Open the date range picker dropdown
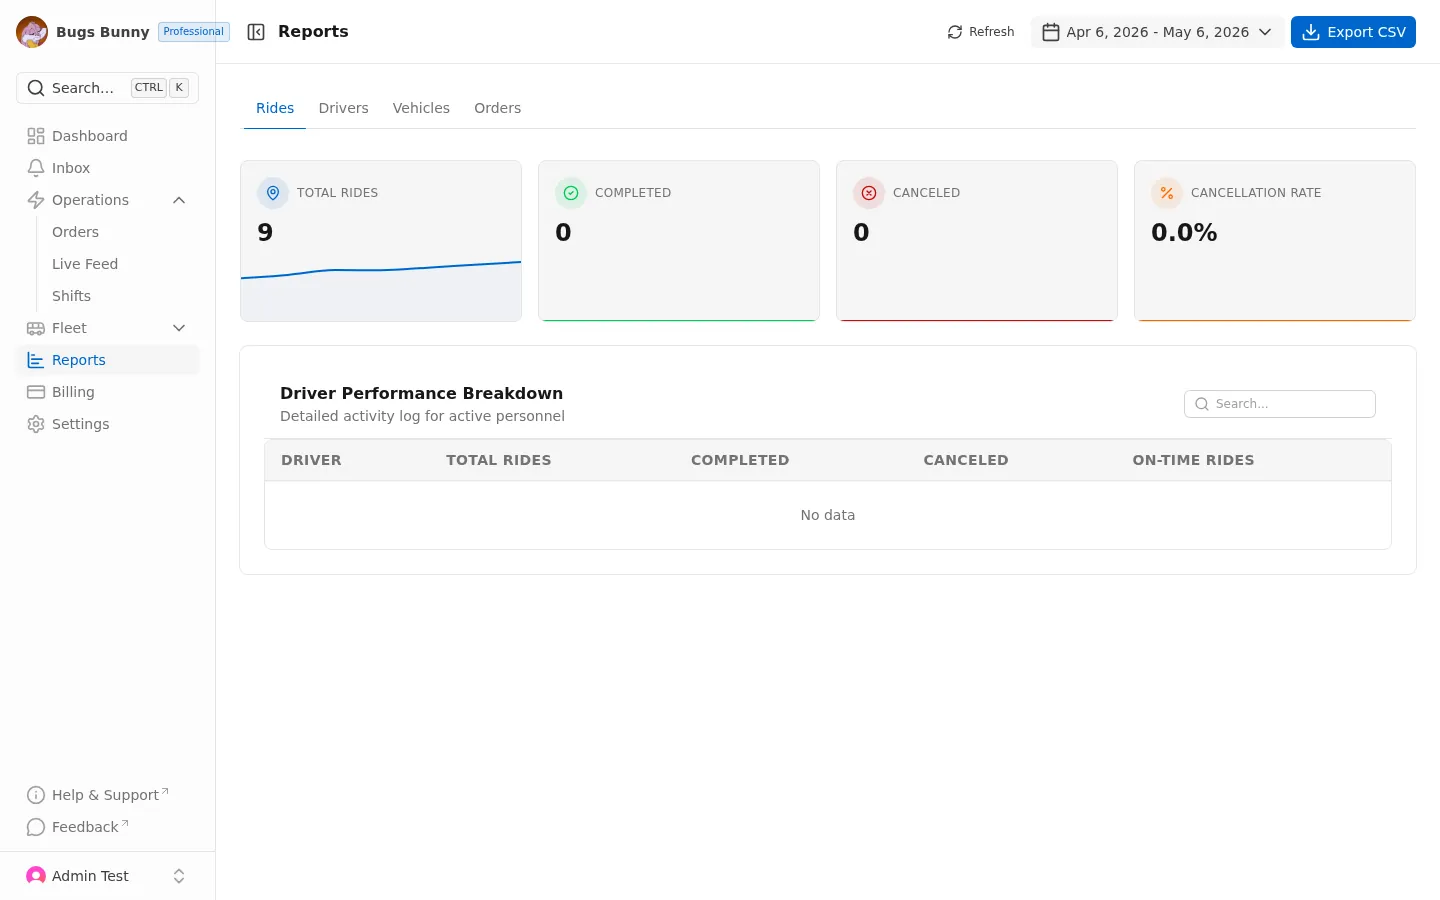The height and width of the screenshot is (900, 1440). click(1157, 32)
